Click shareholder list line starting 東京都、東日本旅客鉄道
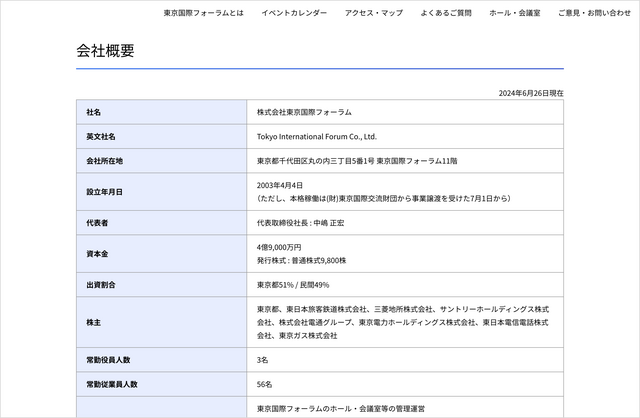Viewport: 640px width, 418px height. [403, 309]
